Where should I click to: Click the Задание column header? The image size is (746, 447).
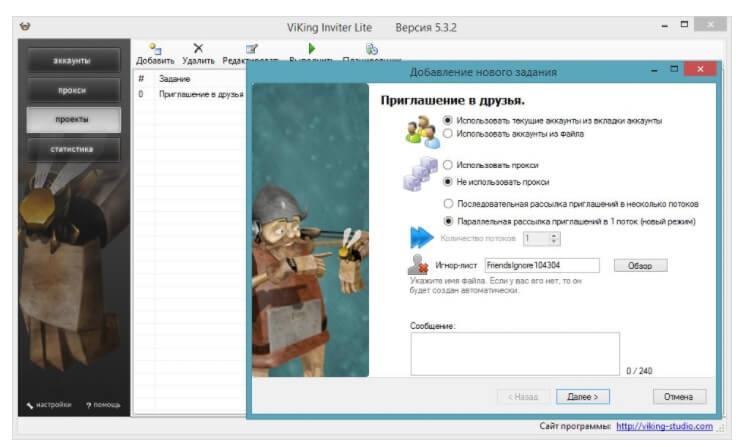[175, 78]
